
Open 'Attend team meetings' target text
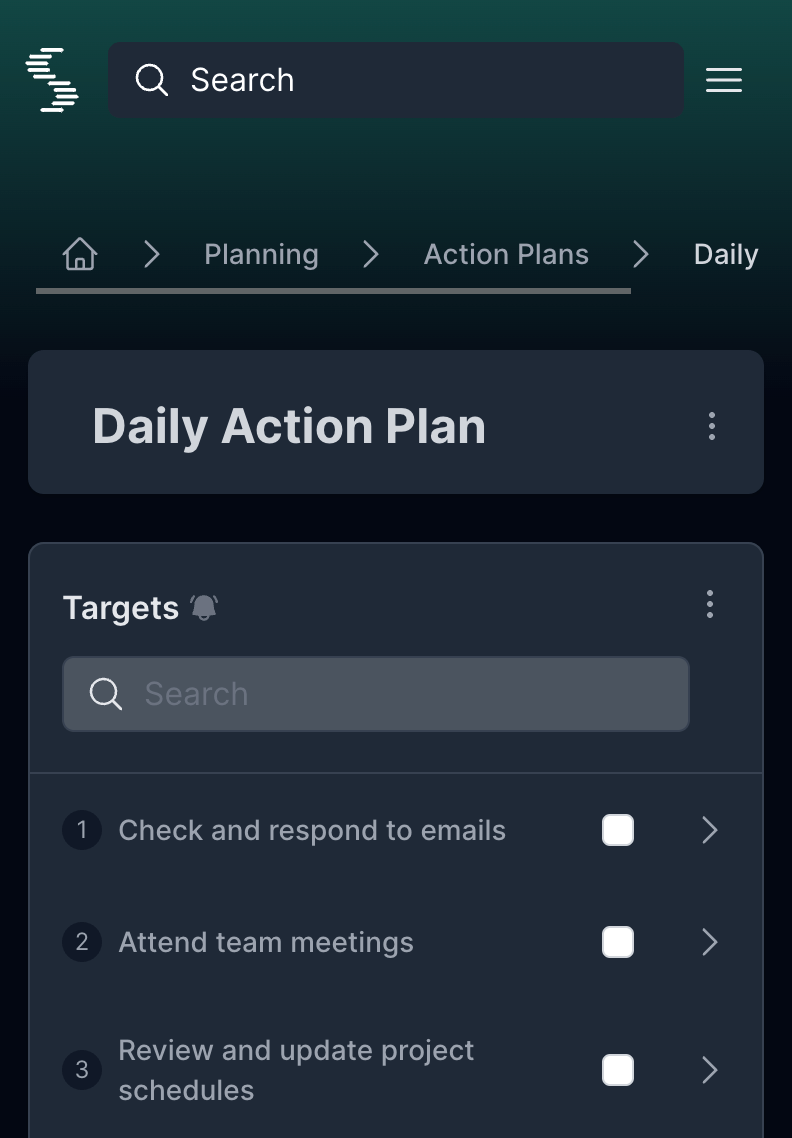click(x=266, y=942)
